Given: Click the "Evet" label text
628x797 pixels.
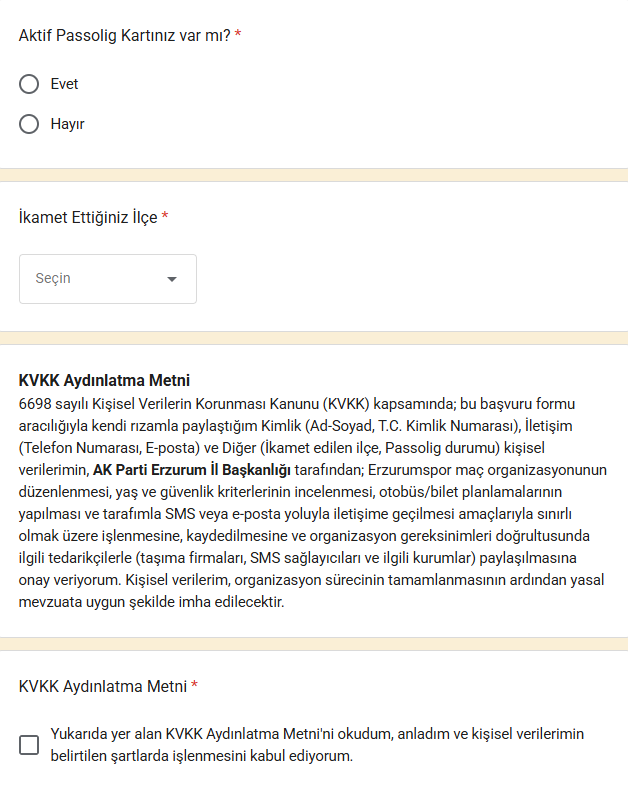Looking at the screenshot, I should [x=64, y=84].
